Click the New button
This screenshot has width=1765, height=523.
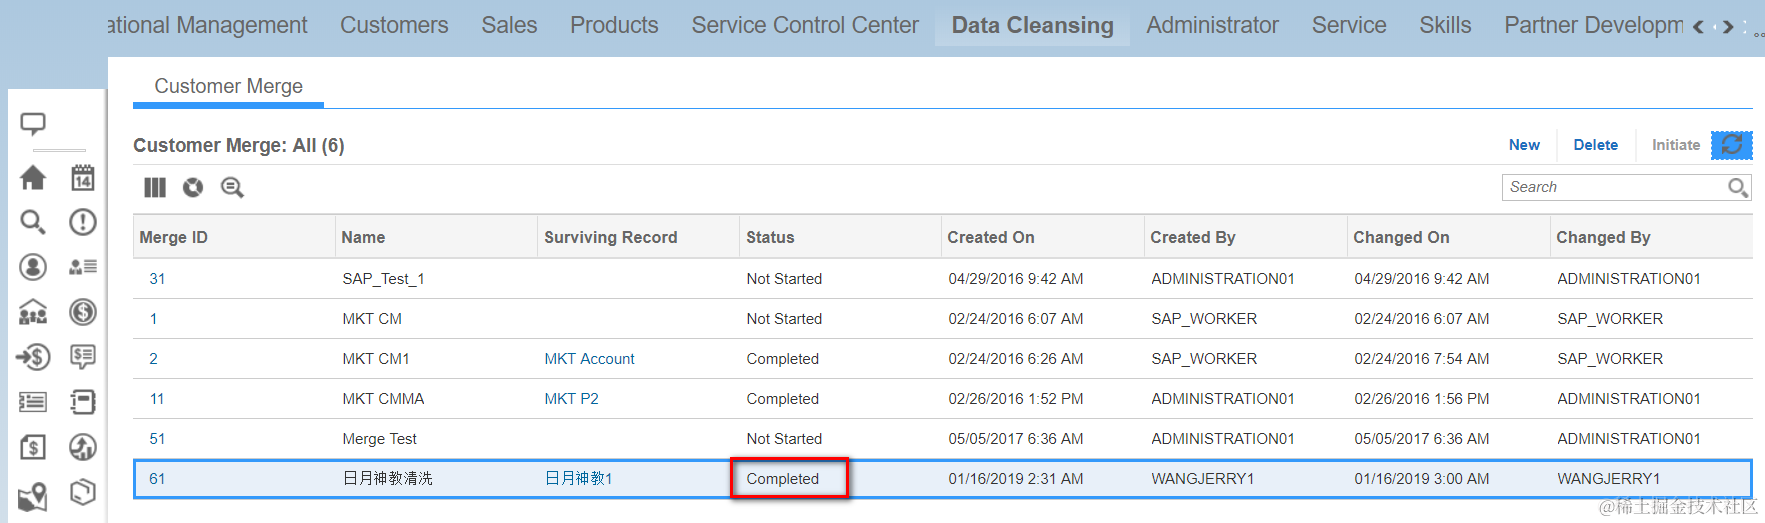pyautogui.click(x=1524, y=145)
